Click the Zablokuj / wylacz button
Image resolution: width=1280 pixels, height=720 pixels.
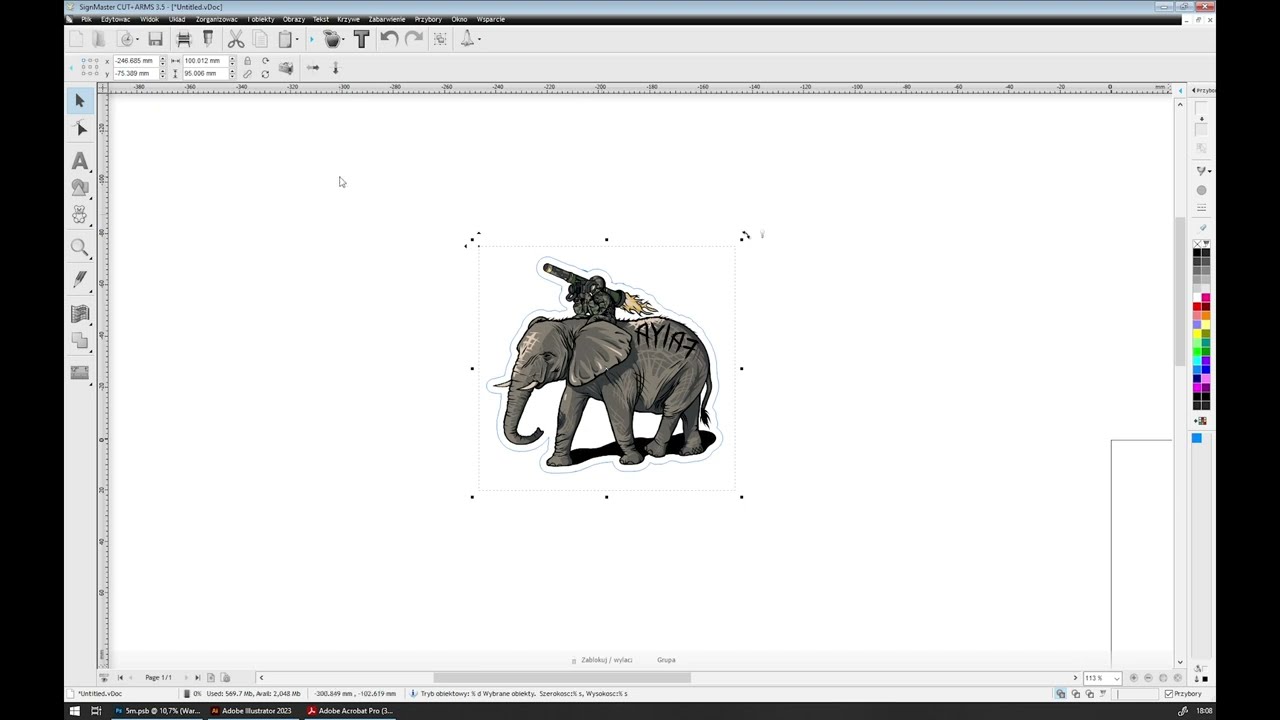pyautogui.click(x=606, y=660)
